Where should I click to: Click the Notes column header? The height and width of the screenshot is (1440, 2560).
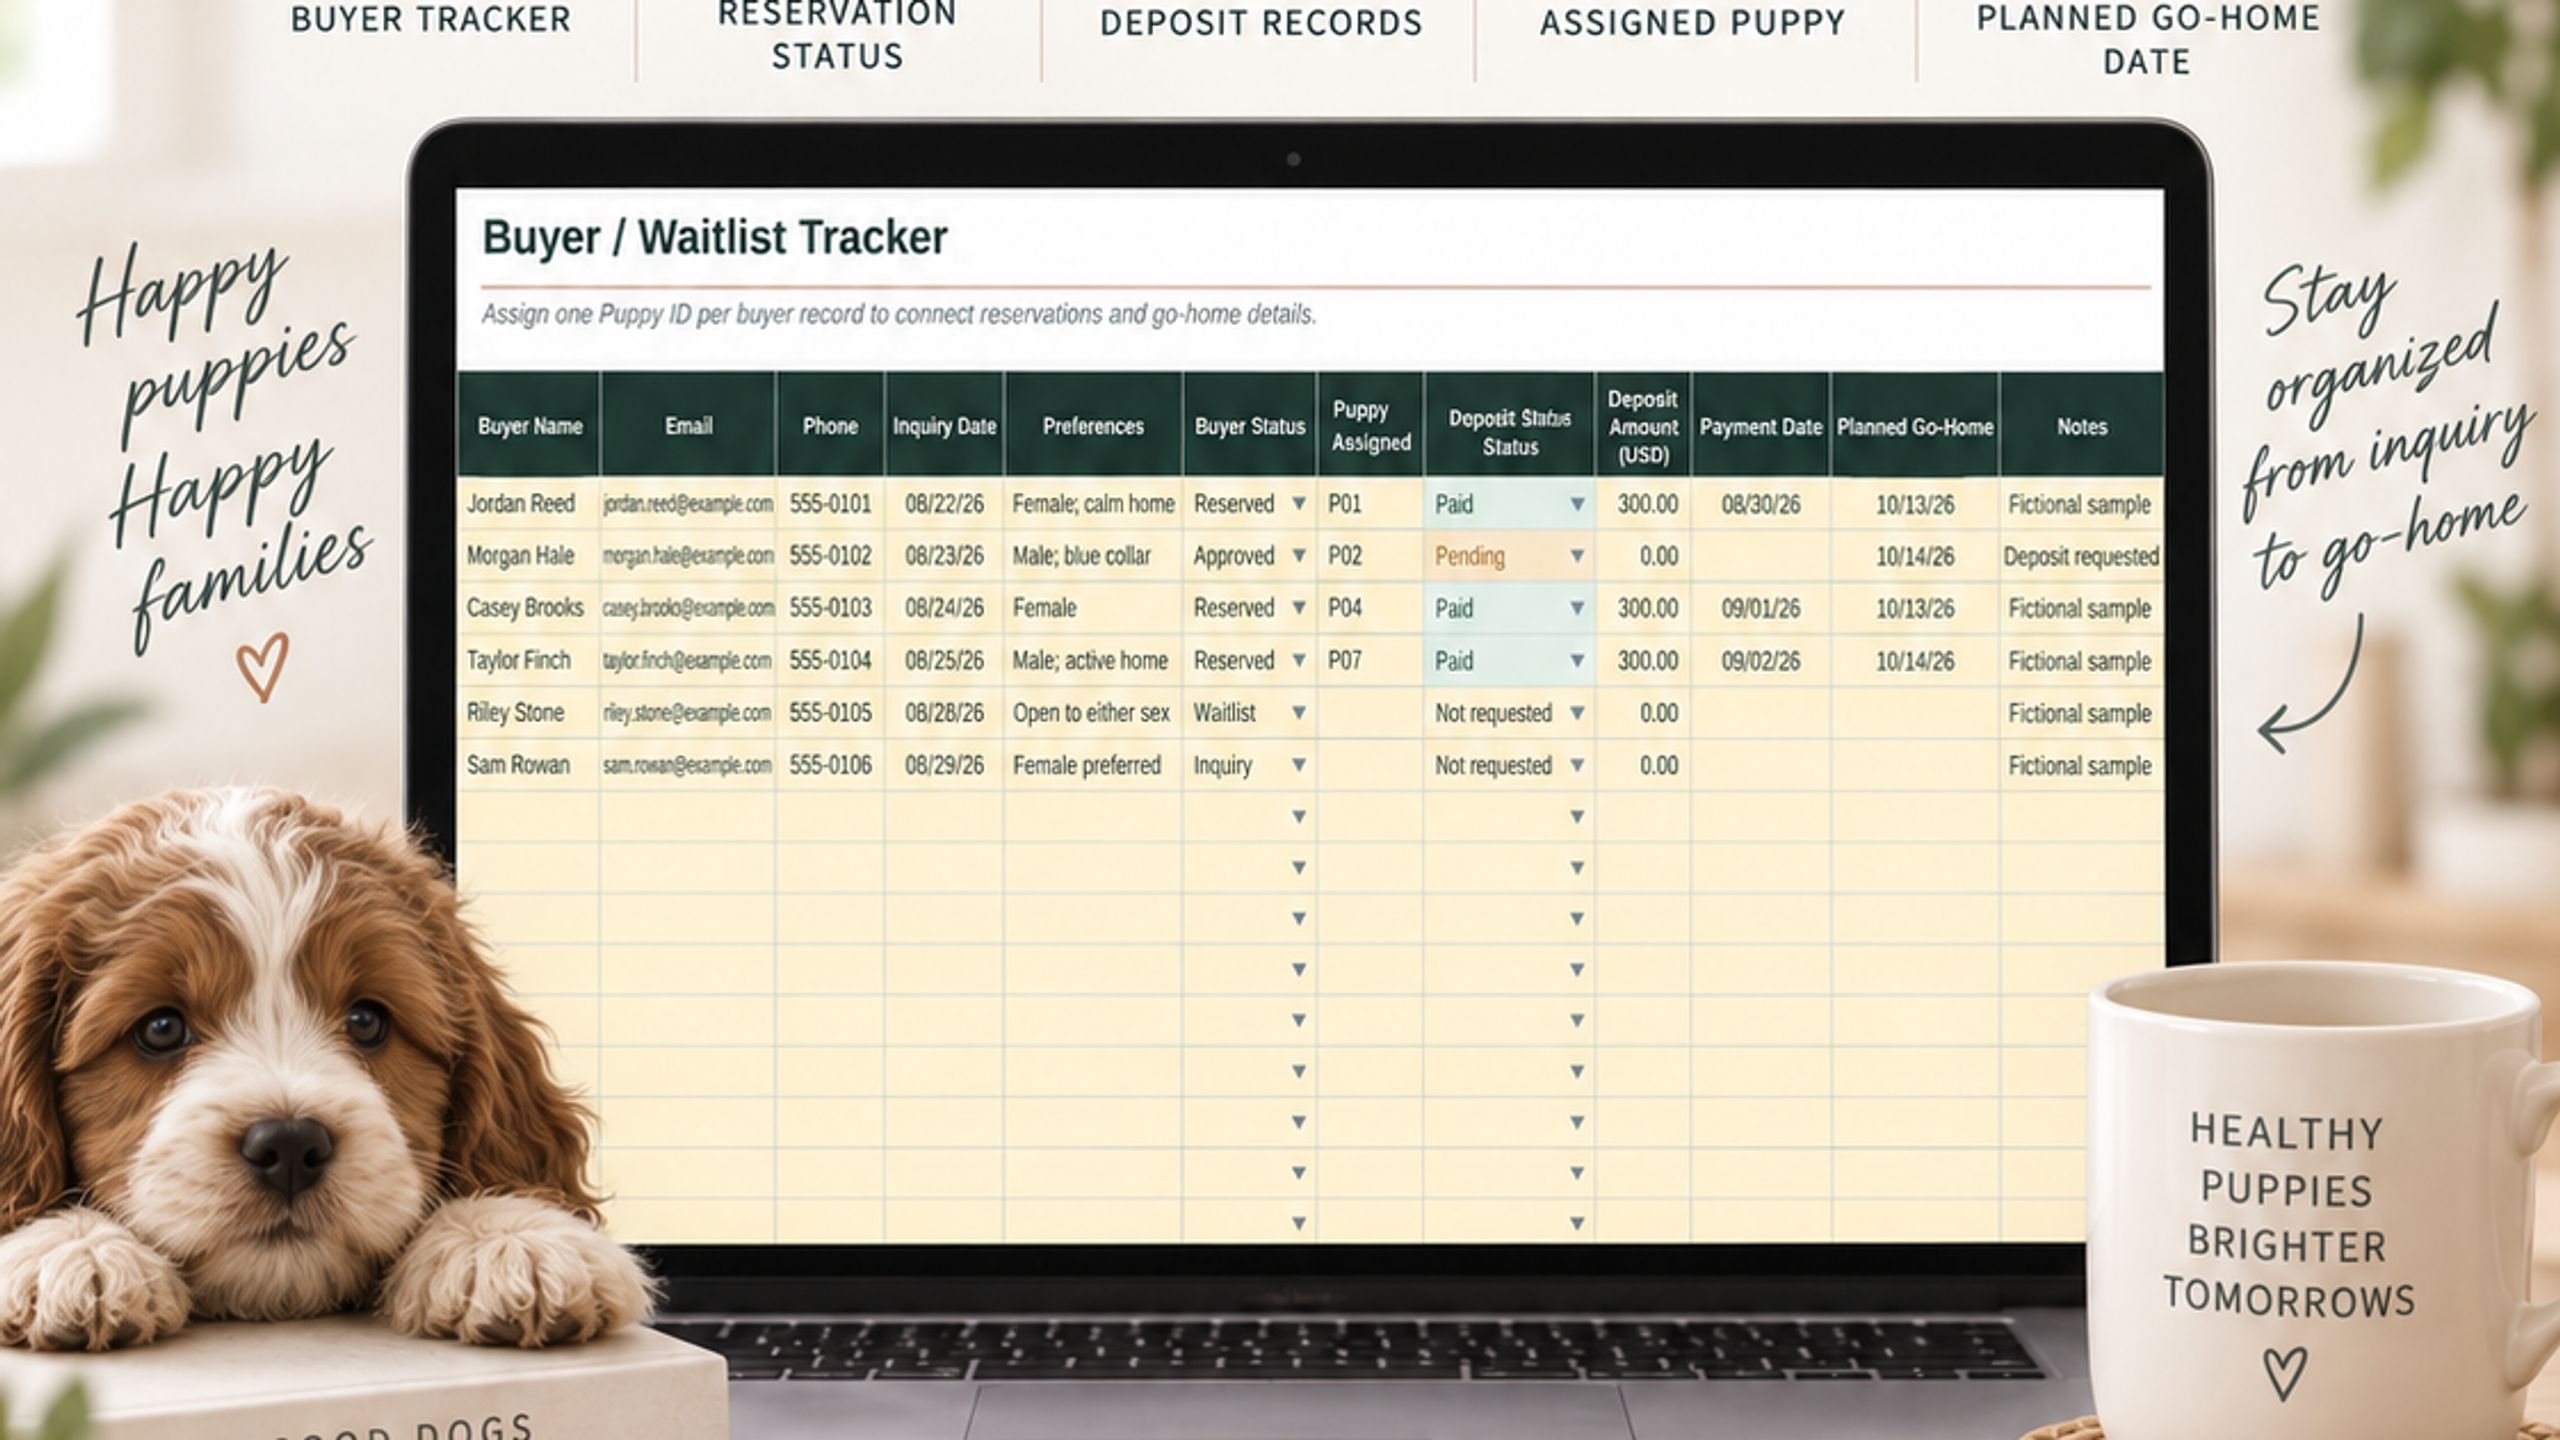(x=2082, y=426)
